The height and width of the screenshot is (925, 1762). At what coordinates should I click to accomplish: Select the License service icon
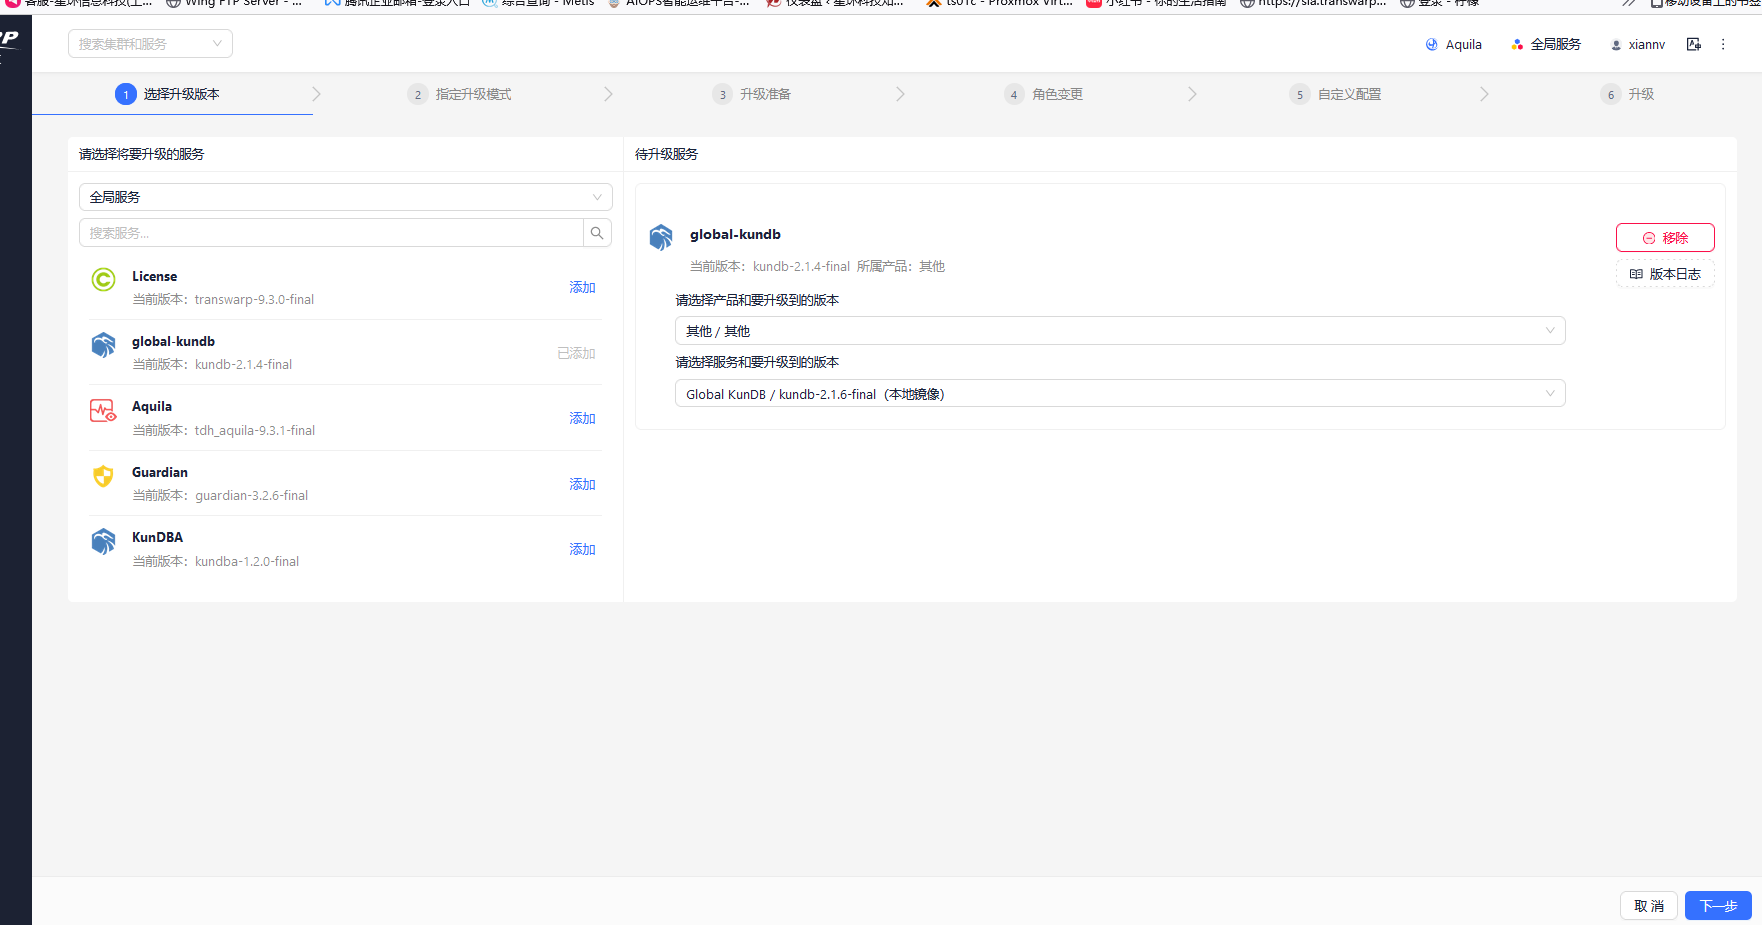103,280
